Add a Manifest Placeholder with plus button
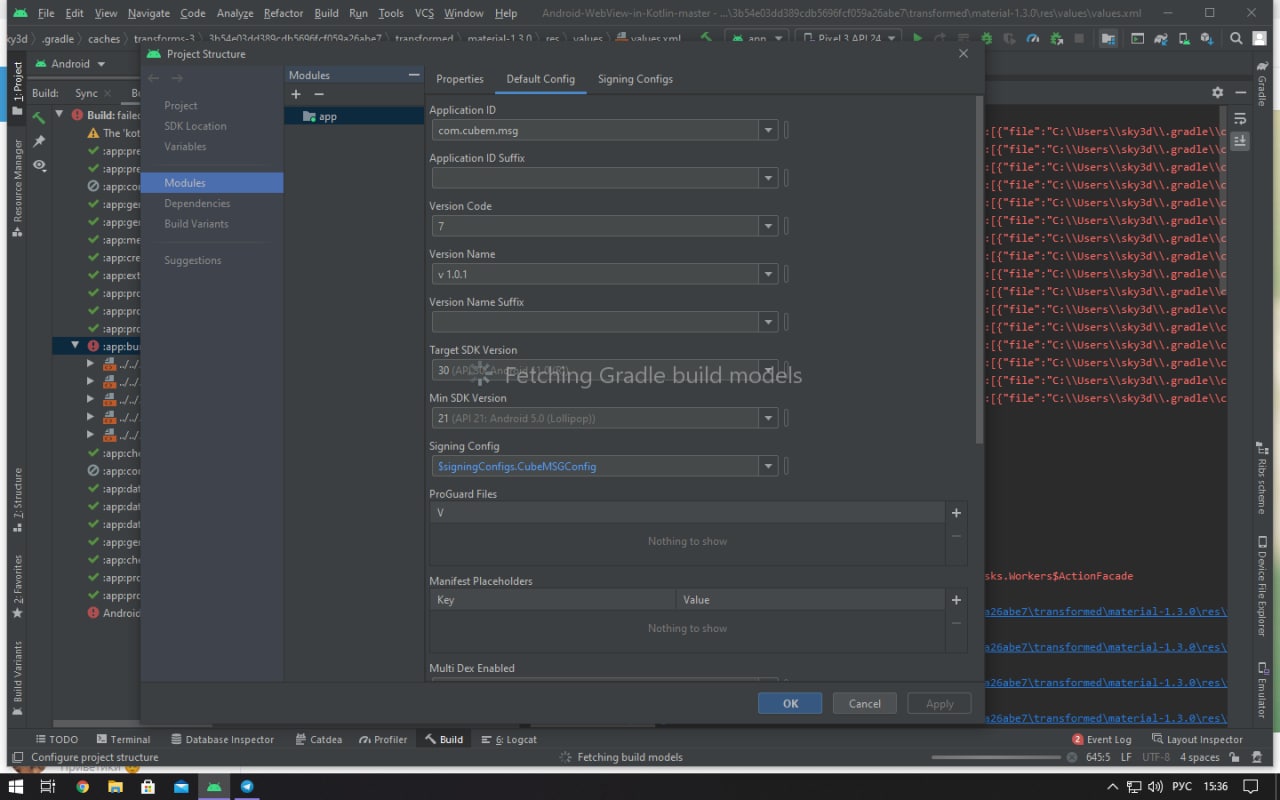1280x800 pixels. [x=956, y=599]
